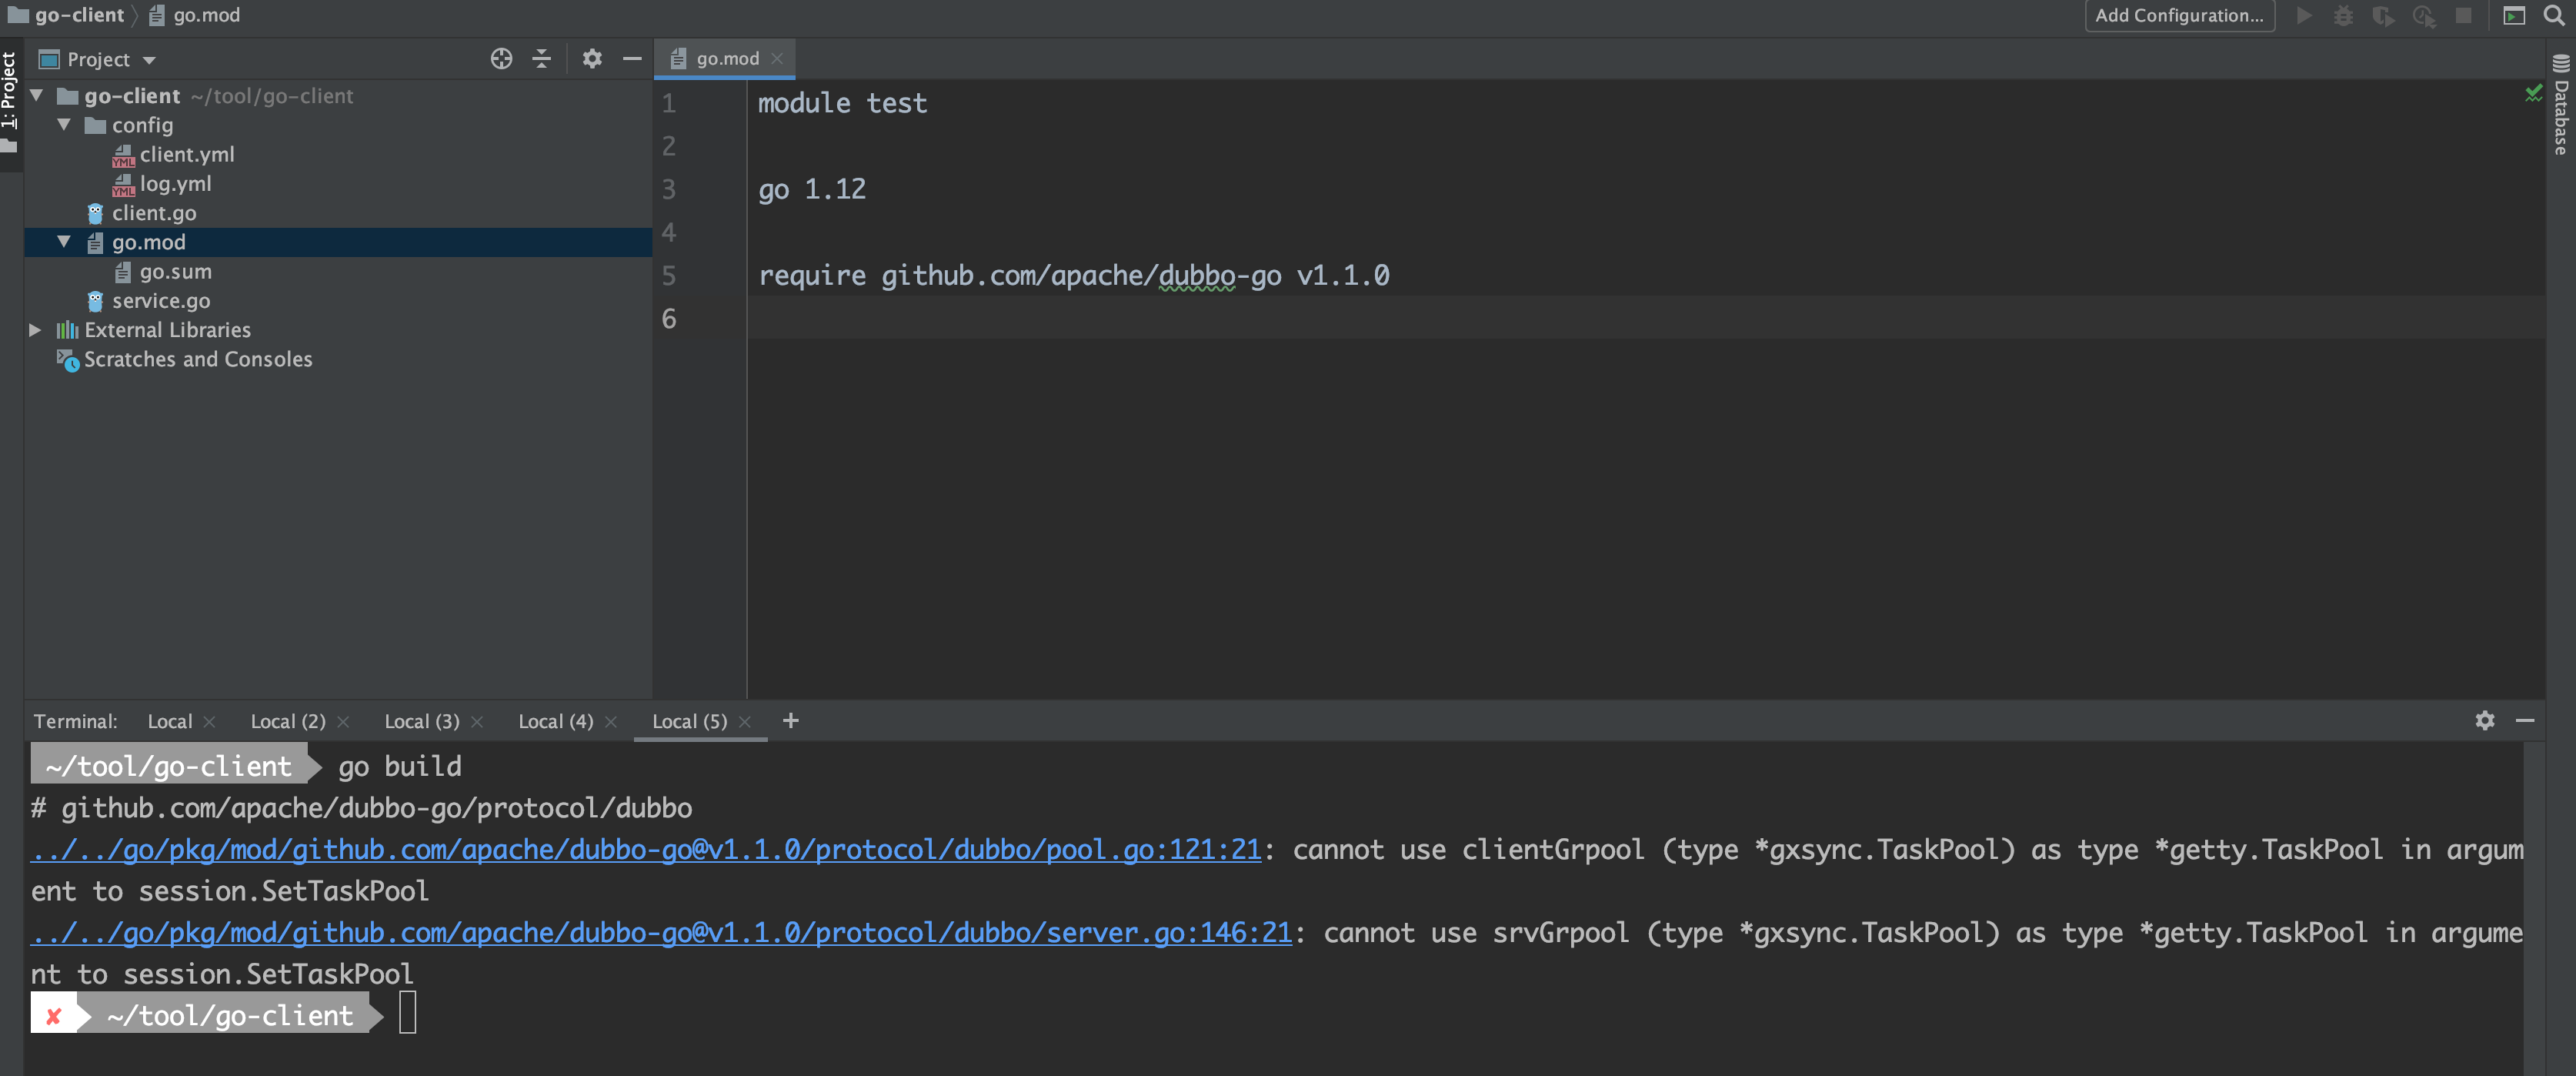Collapse All in the Project tool window
Screen dimensions: 2576x1076
pos(541,59)
